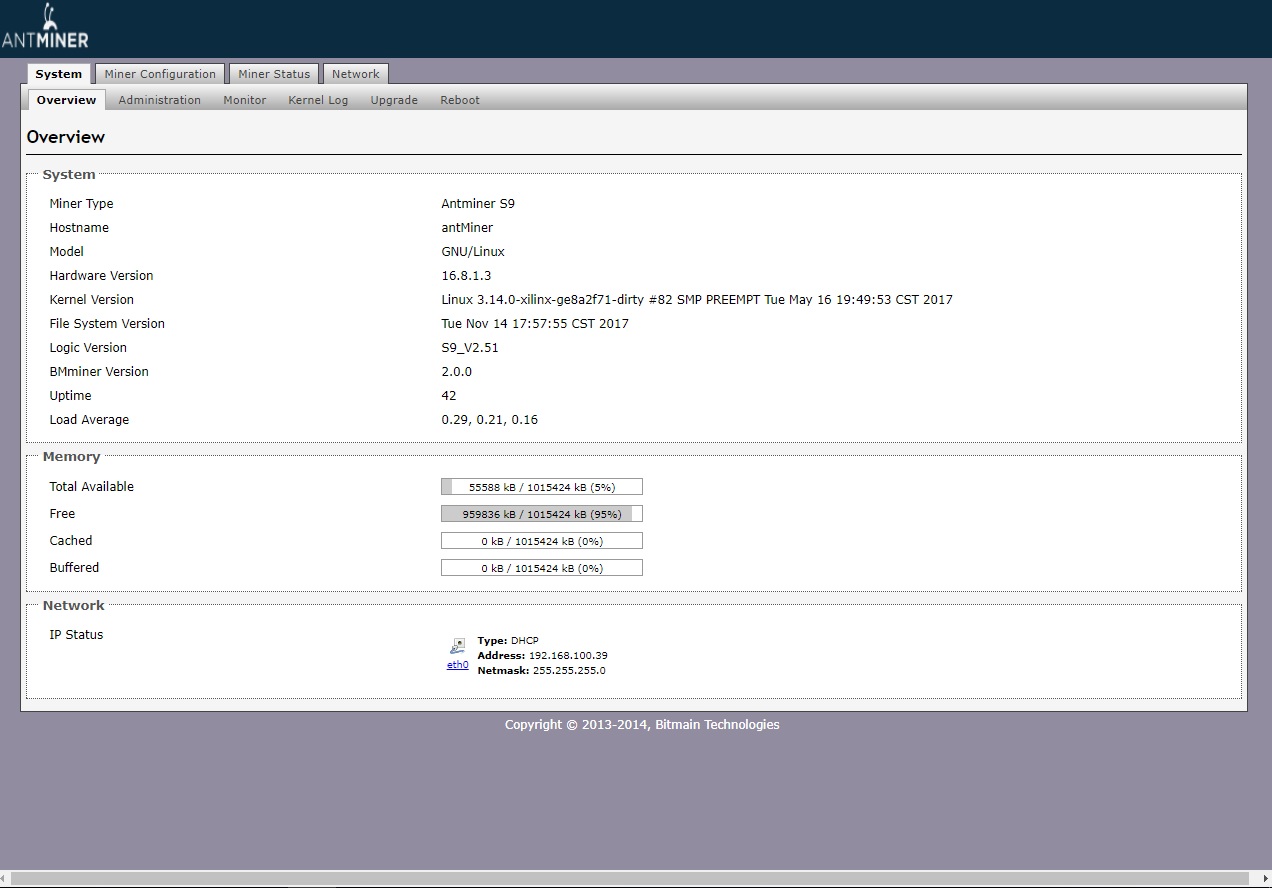The width and height of the screenshot is (1272, 888).
Task: Open the Miner Status tab
Action: click(274, 74)
